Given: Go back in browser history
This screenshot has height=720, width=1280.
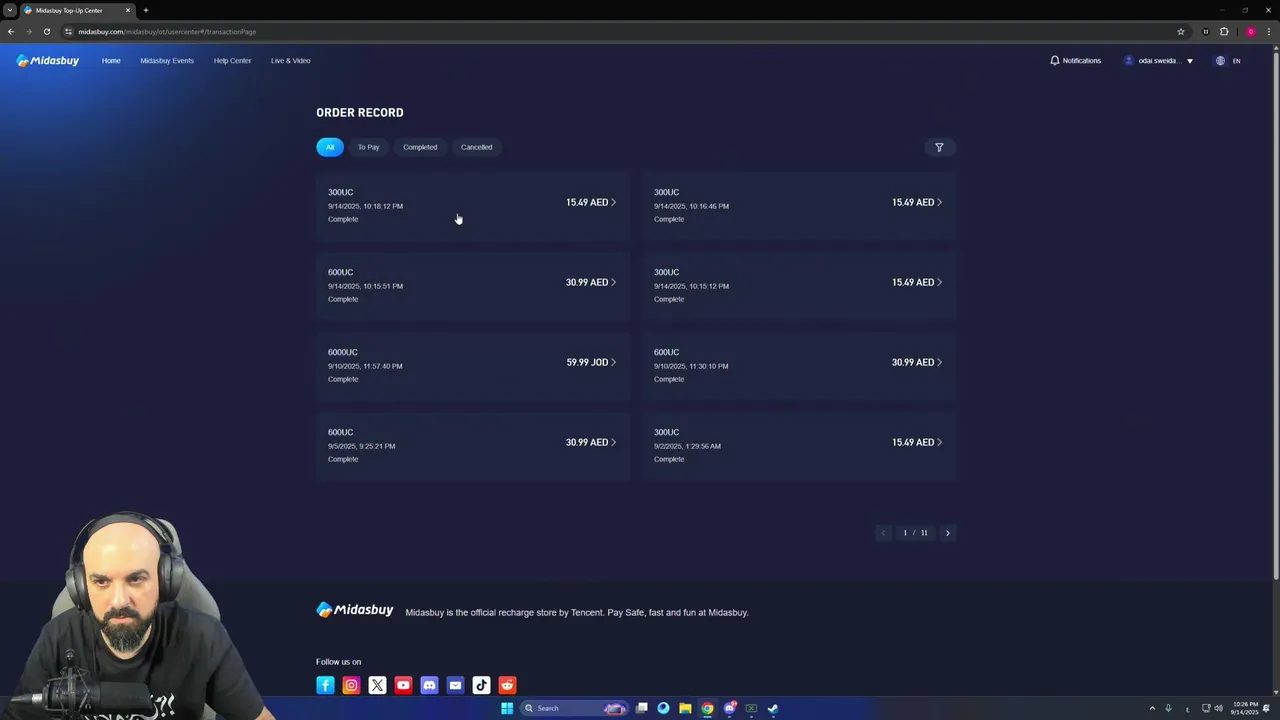Looking at the screenshot, I should [11, 31].
